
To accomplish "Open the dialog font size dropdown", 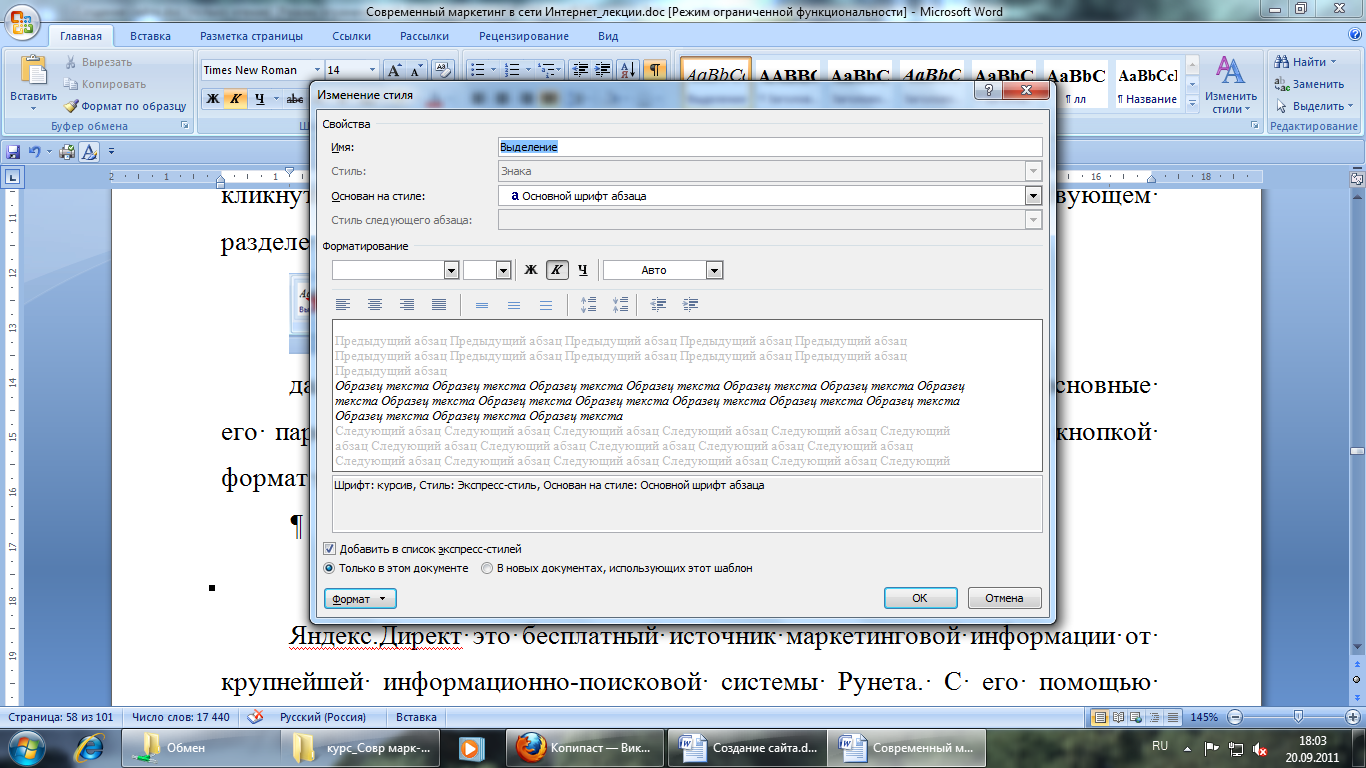I will point(503,270).
